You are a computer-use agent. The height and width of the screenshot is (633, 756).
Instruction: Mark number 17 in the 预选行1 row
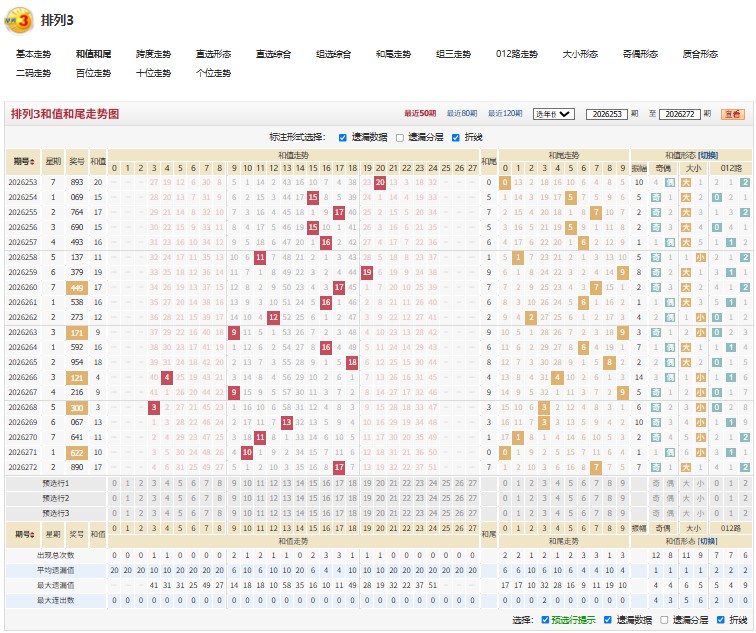pos(339,484)
